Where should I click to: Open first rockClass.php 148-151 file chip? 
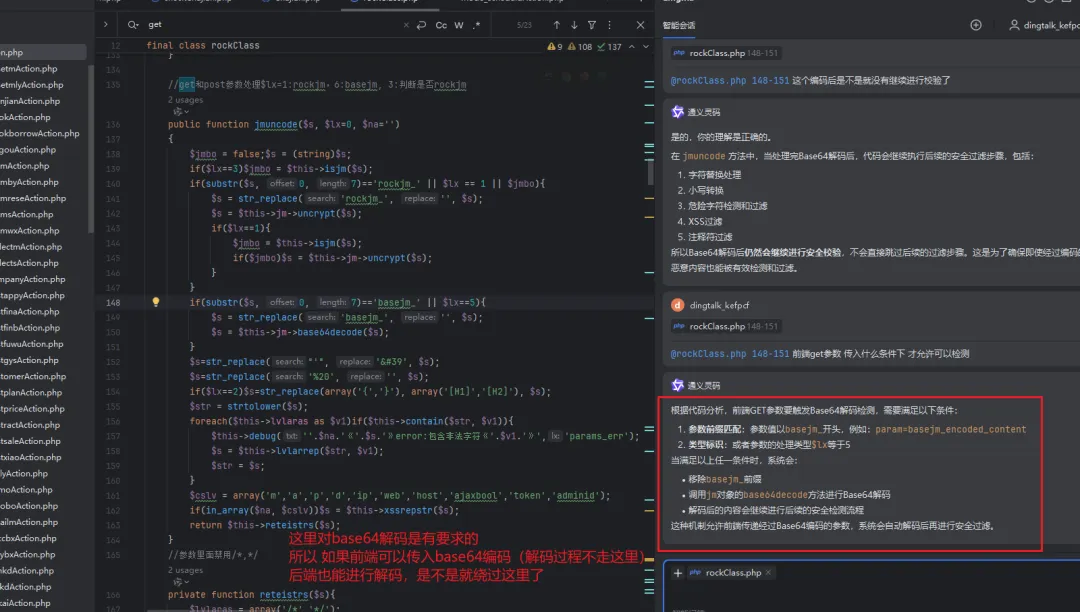[726, 53]
